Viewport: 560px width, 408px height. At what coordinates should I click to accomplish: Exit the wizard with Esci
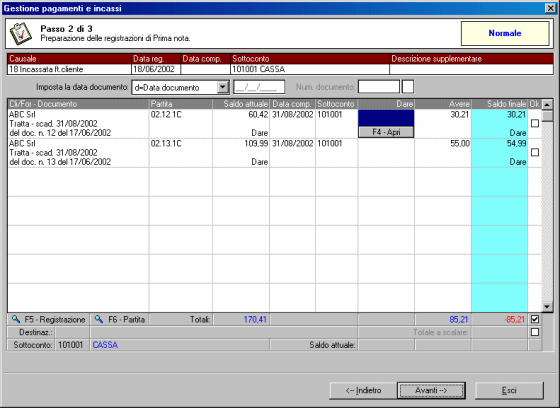(509, 390)
